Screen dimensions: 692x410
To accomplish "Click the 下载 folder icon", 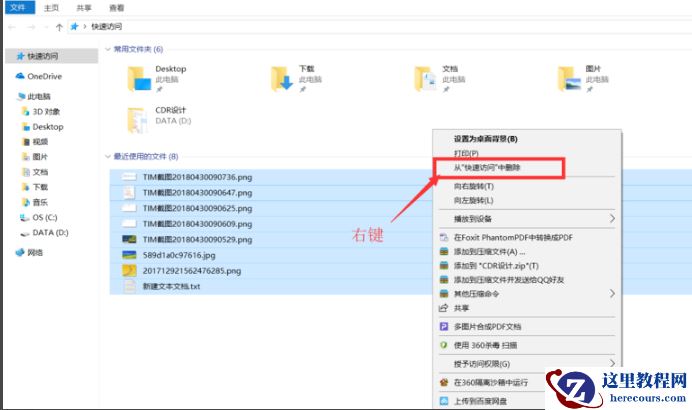I will point(282,79).
